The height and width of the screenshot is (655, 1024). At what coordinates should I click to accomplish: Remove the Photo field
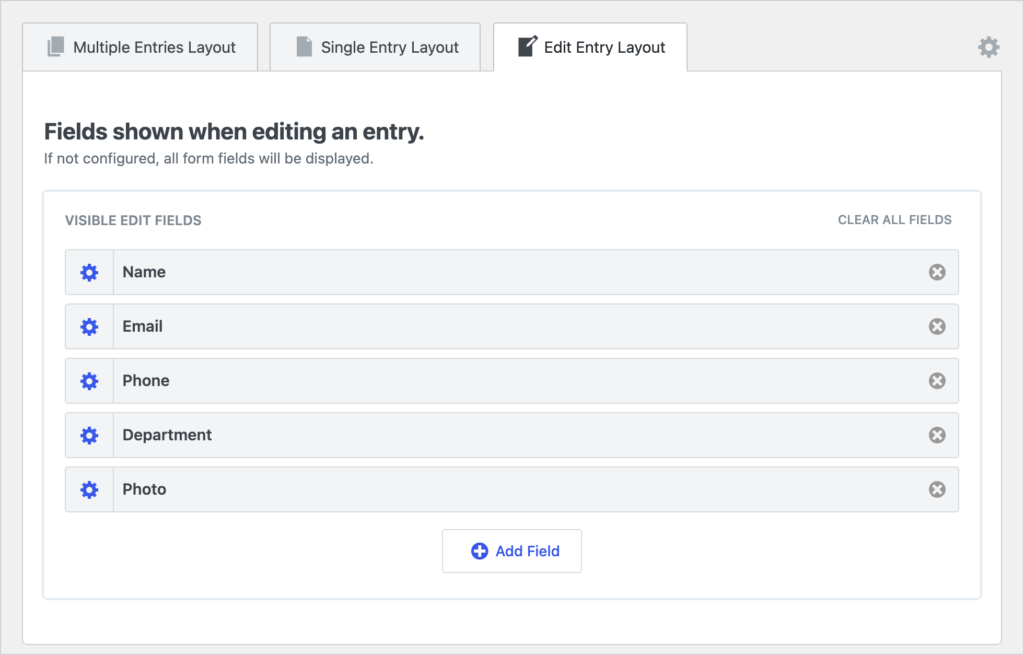(x=937, y=489)
